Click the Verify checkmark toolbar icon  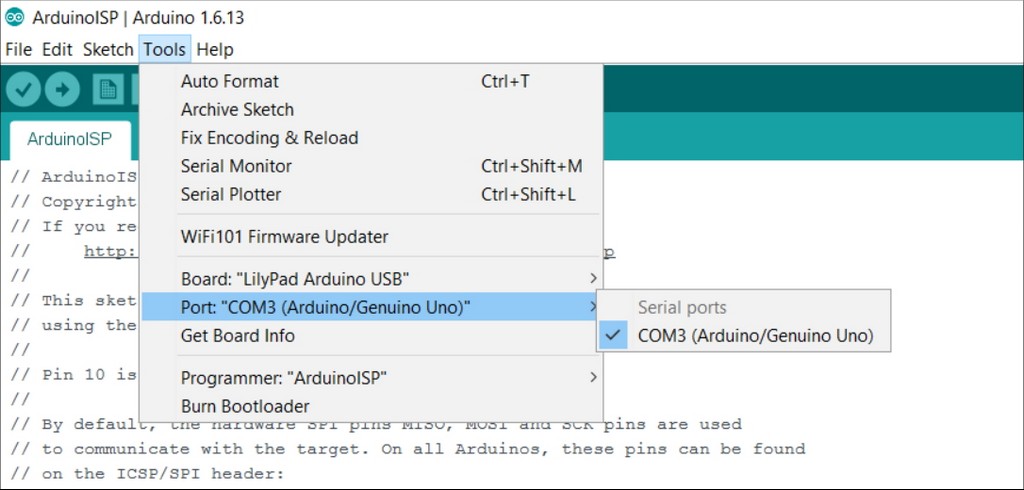pos(24,90)
